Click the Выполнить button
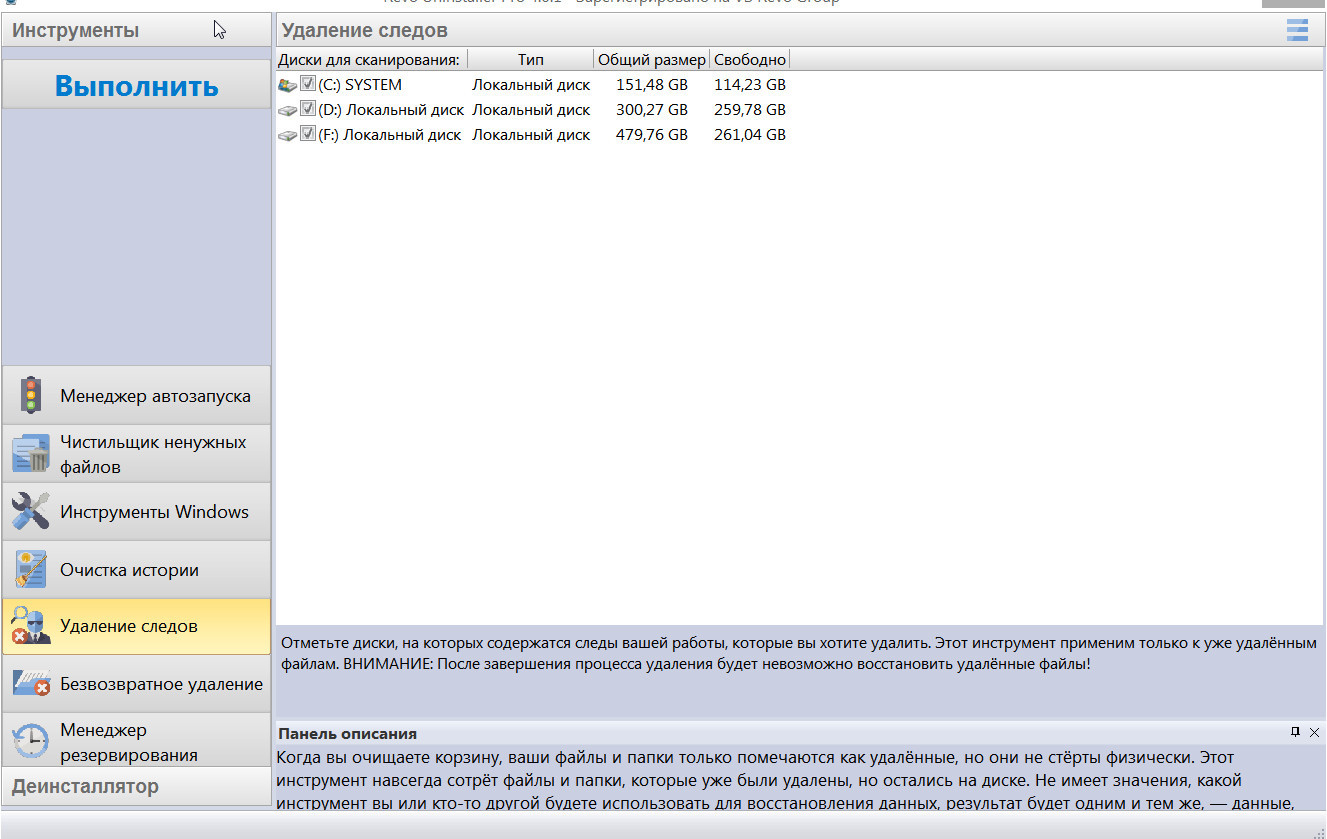This screenshot has height=839, width=1327. pos(136,85)
